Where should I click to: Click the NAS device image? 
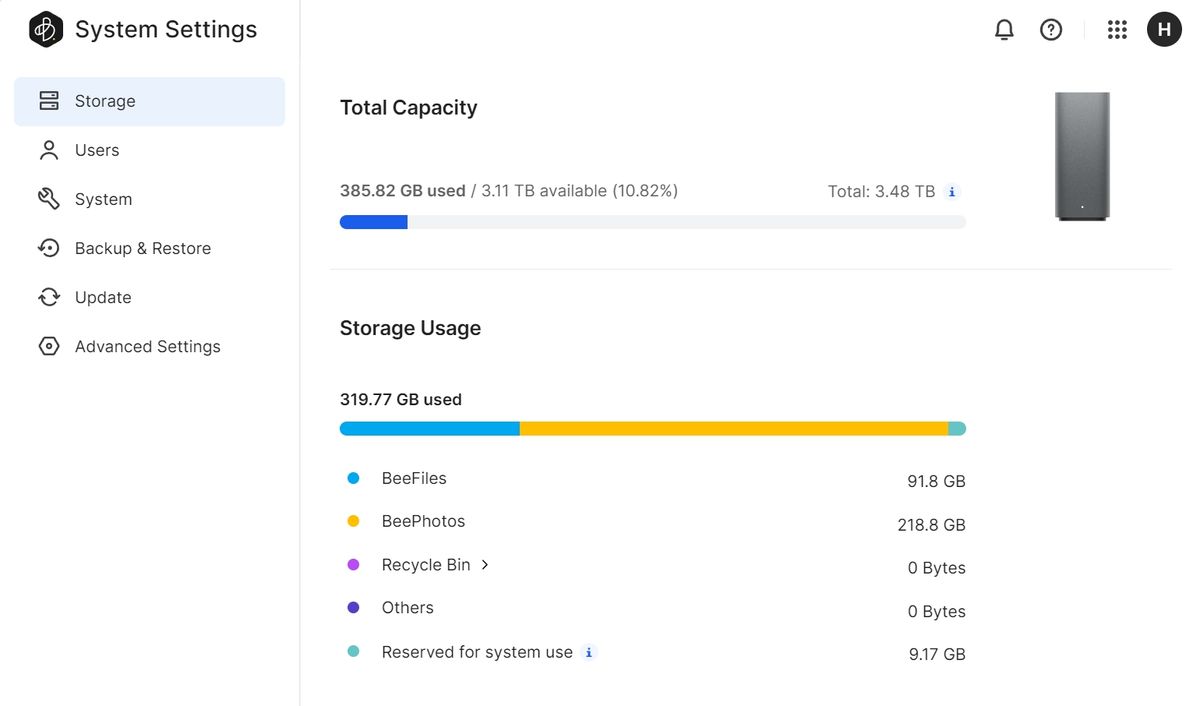pos(1082,156)
